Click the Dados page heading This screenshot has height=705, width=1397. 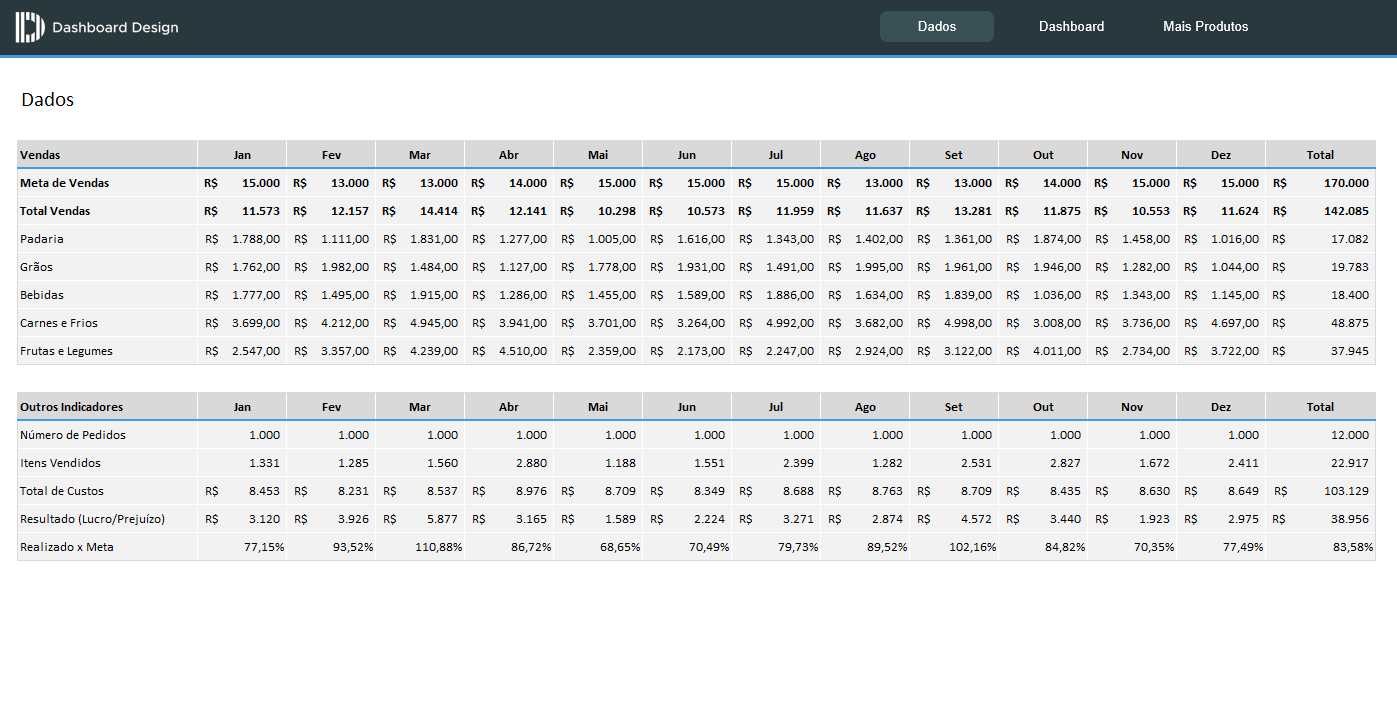(46, 99)
